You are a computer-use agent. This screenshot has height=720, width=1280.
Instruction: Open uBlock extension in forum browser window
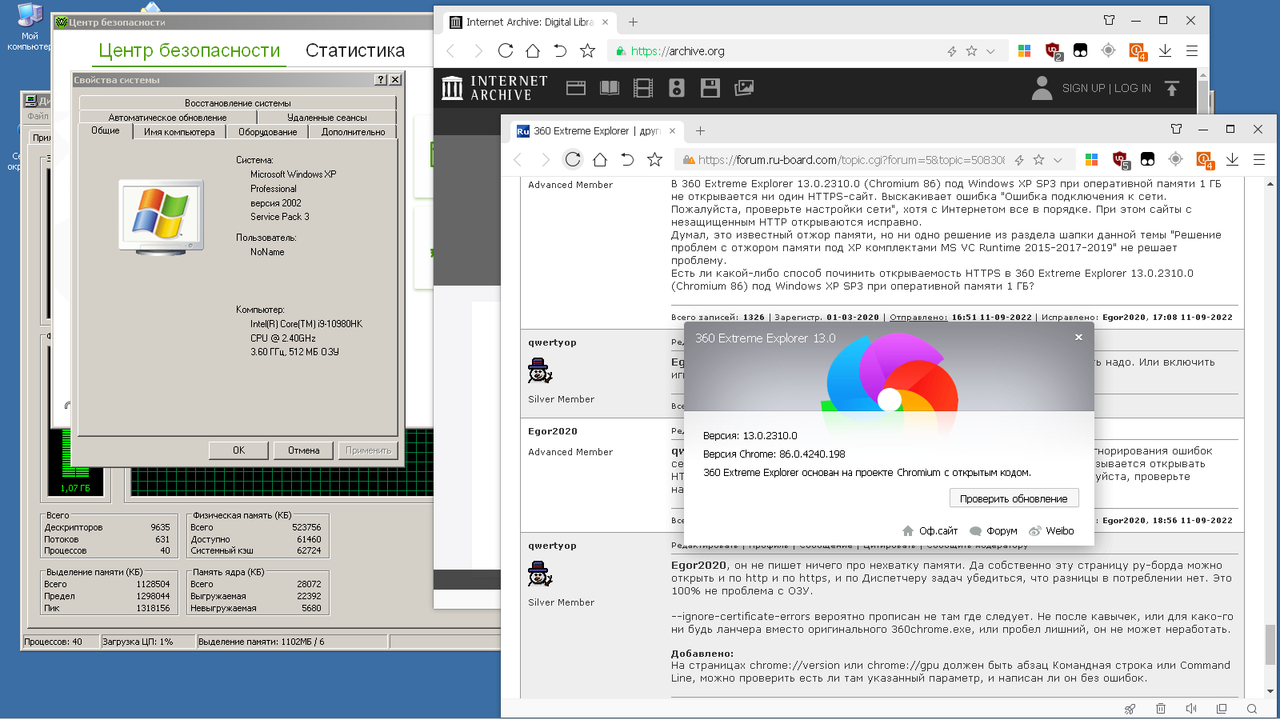tap(1120, 159)
